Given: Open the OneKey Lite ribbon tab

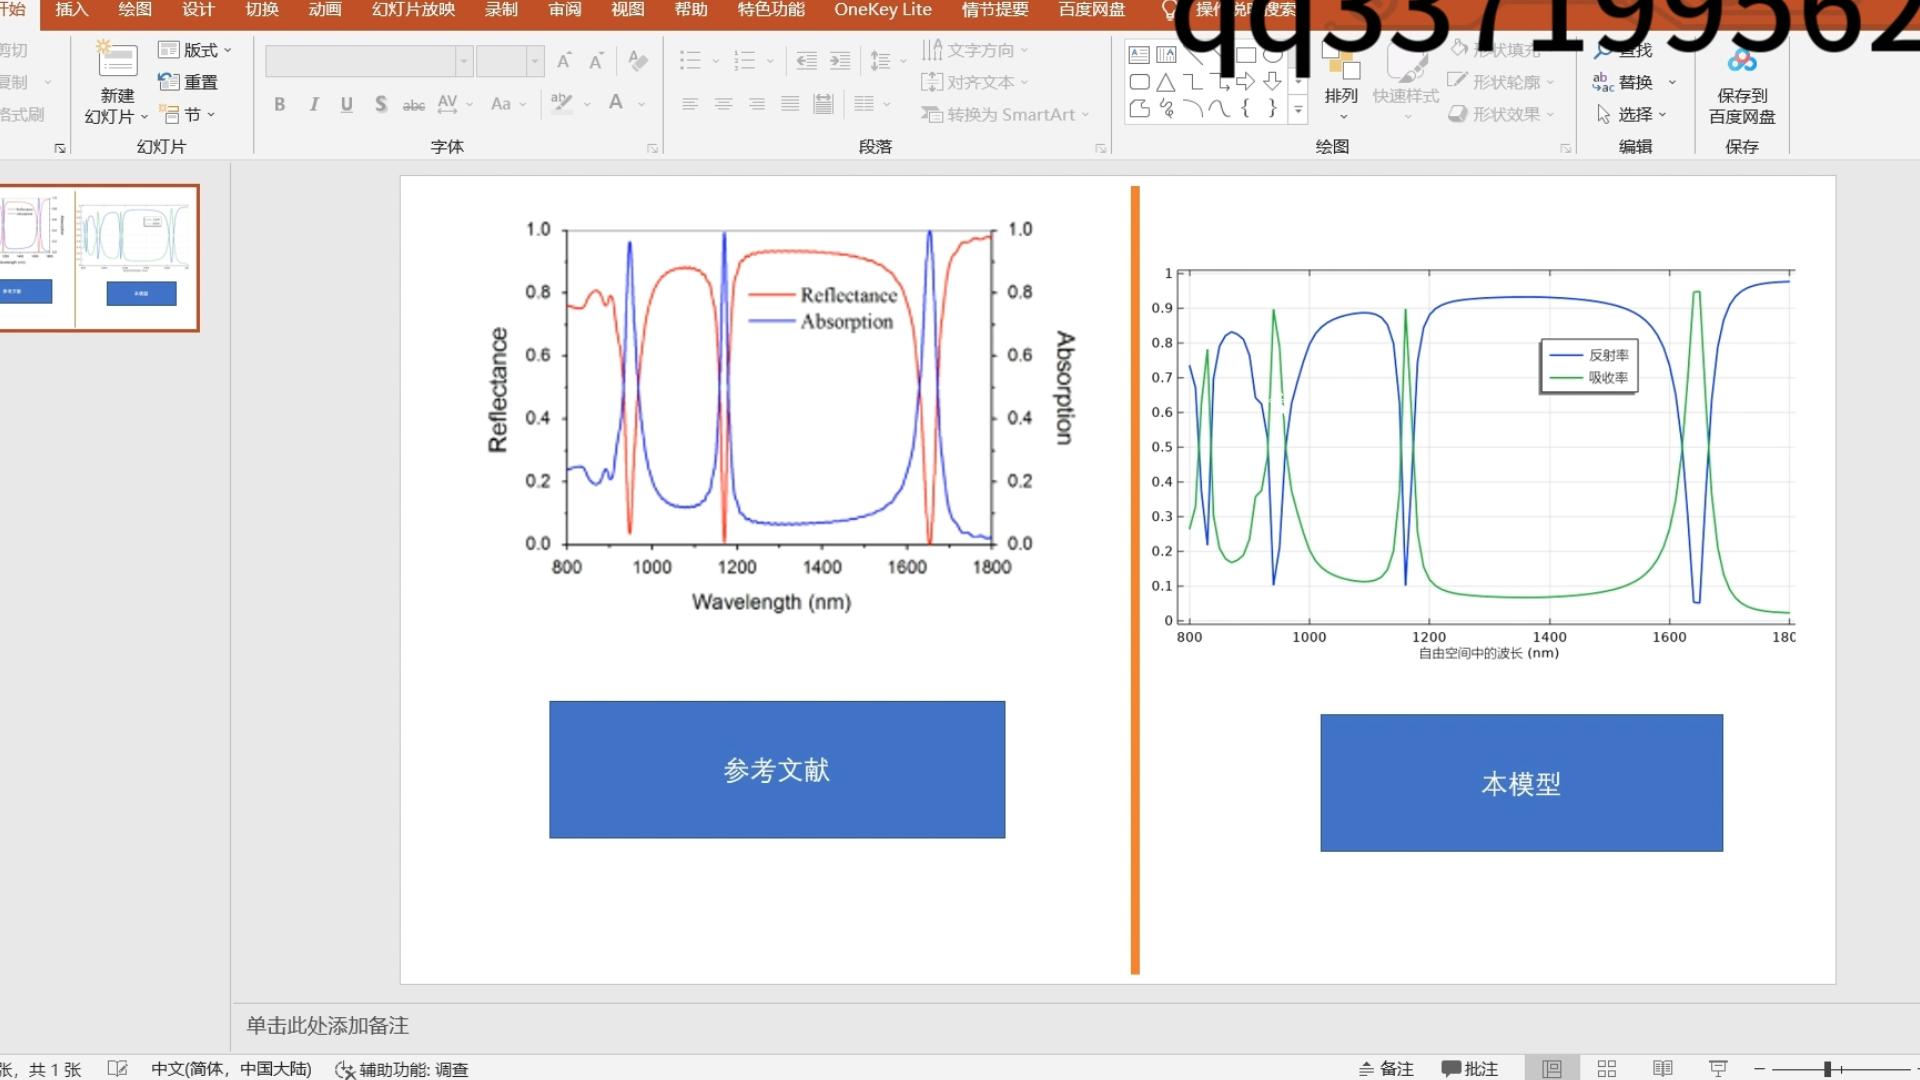Looking at the screenshot, I should coord(883,10).
